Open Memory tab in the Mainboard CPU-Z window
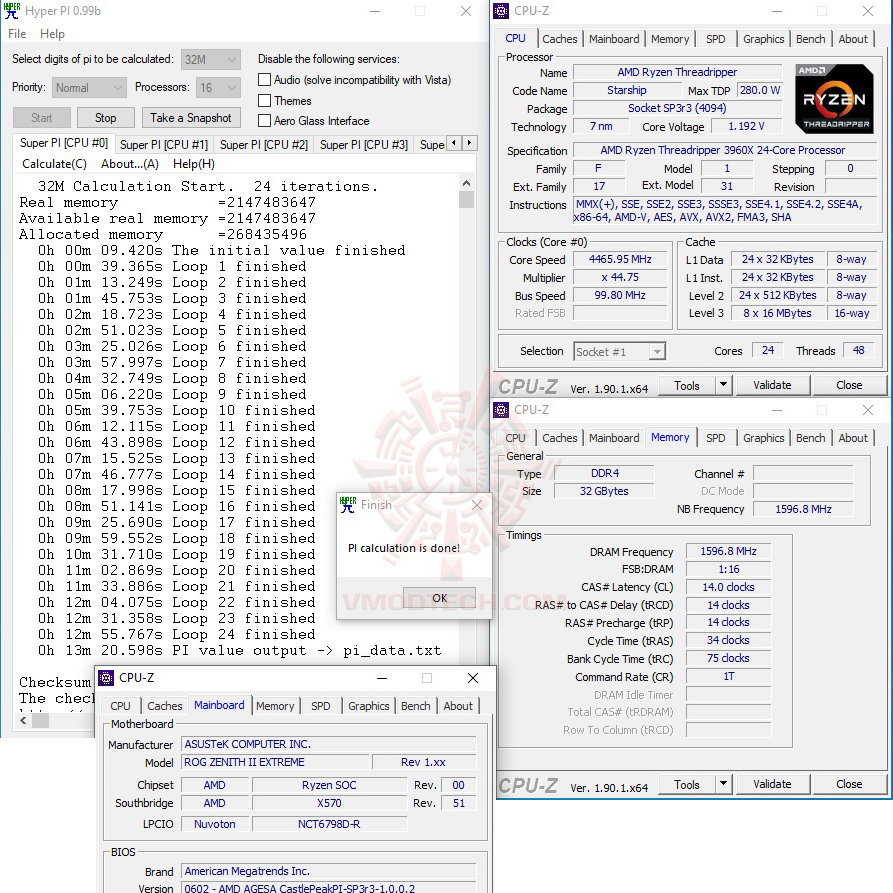The image size is (893, 893). (x=275, y=706)
